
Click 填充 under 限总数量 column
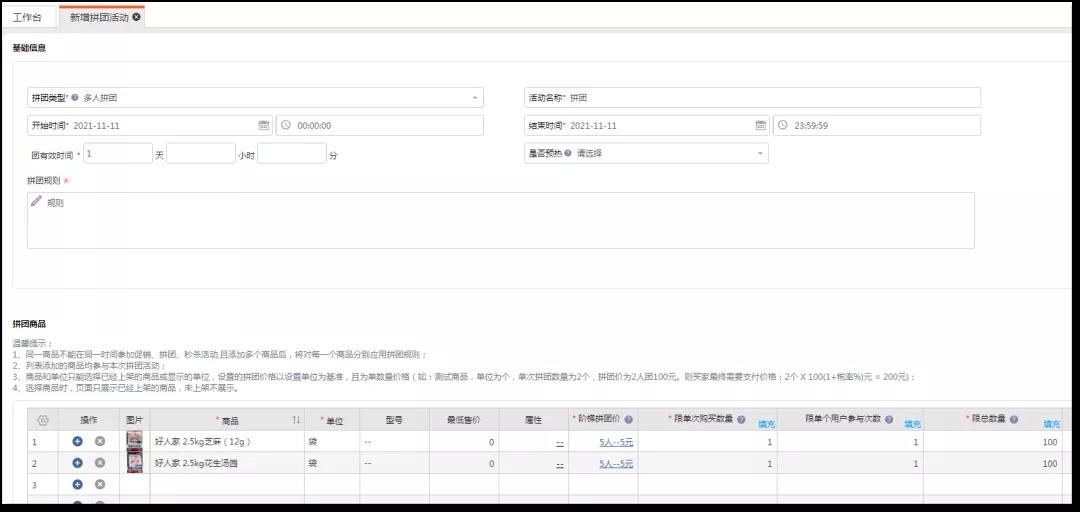[x=1051, y=424]
